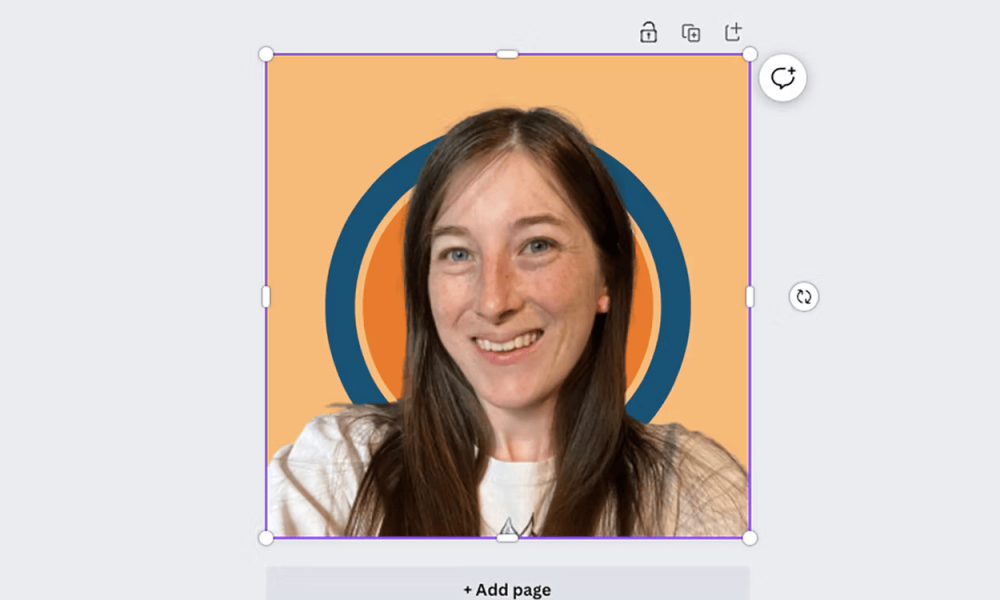
Task: Click the duplicate page icon
Action: click(x=691, y=33)
